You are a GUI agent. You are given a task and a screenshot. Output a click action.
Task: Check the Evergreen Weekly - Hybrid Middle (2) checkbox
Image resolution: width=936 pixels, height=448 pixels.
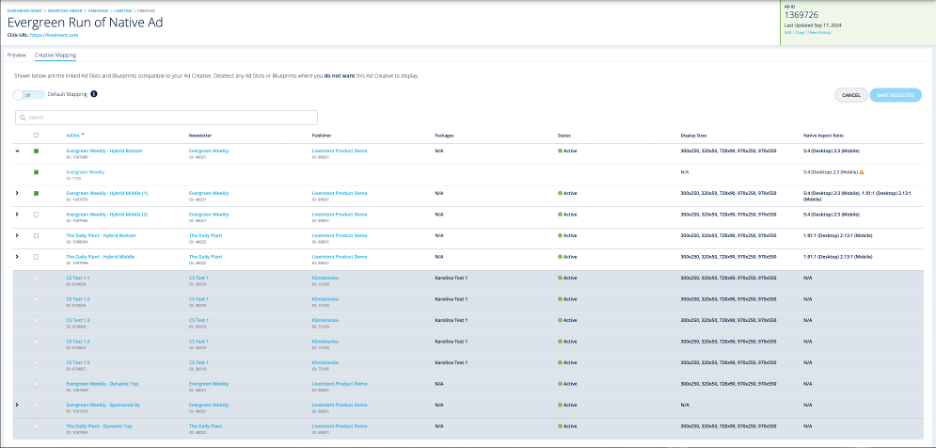[x=36, y=214]
